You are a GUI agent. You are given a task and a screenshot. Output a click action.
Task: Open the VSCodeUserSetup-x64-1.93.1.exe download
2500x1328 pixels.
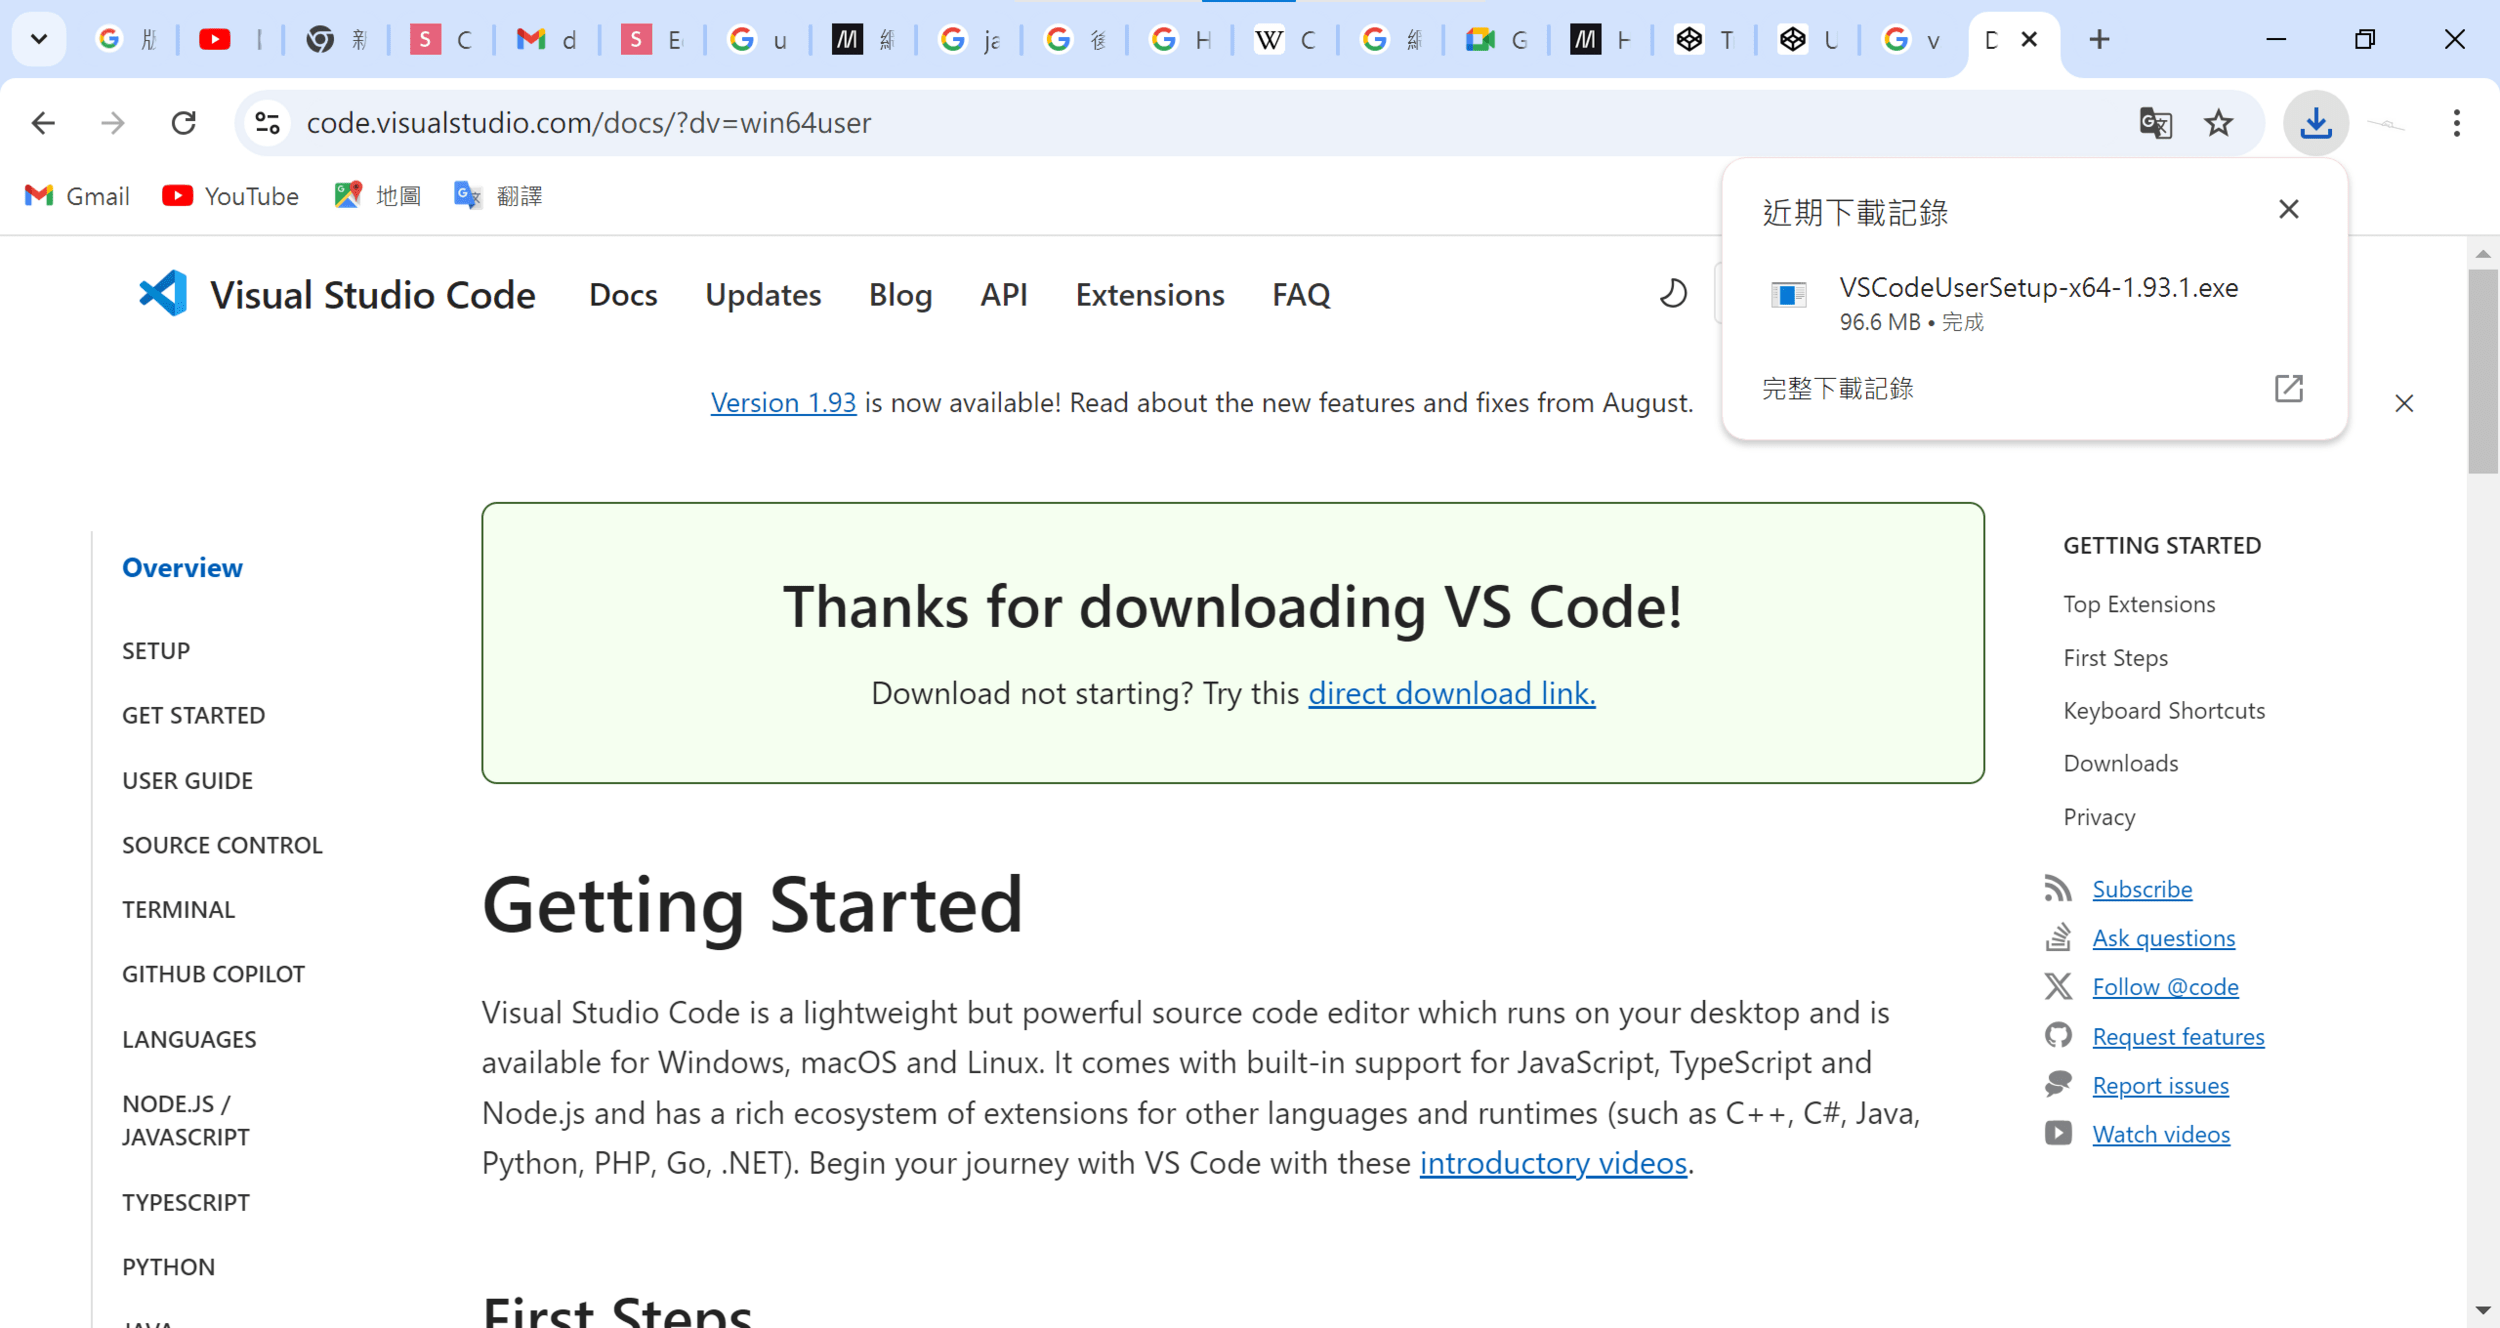click(x=2036, y=288)
